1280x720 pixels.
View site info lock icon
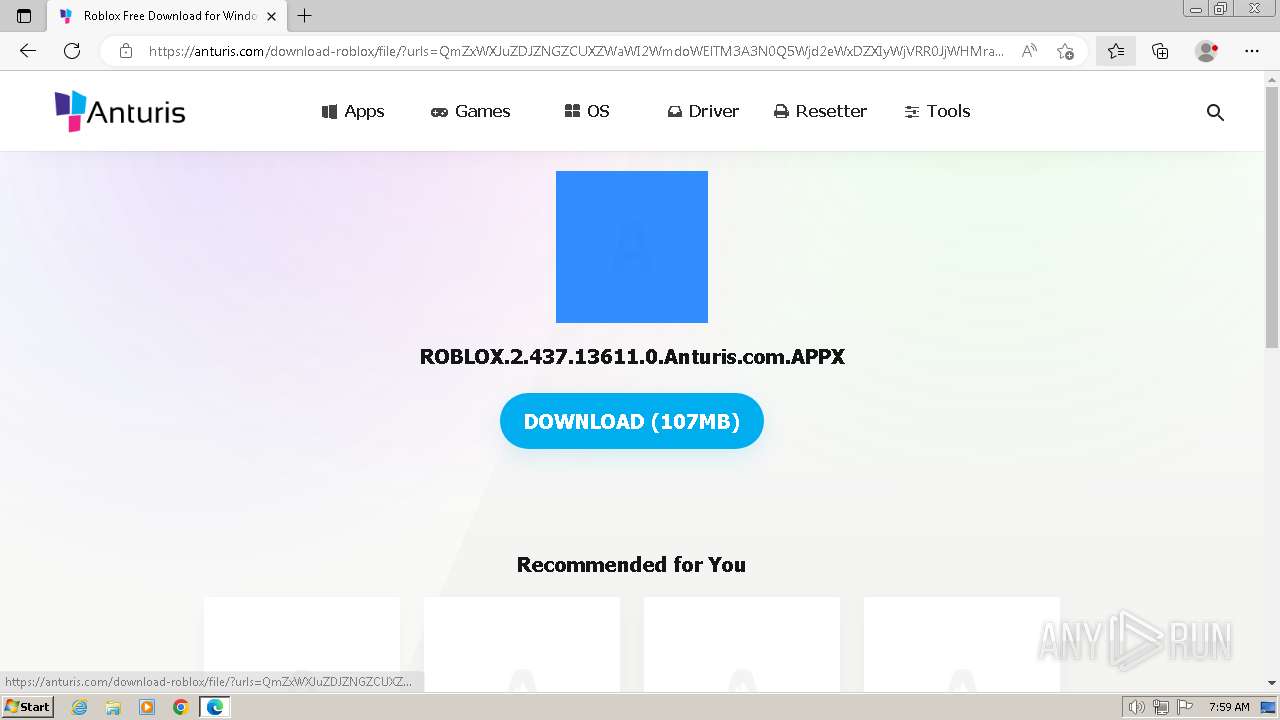click(x=125, y=51)
